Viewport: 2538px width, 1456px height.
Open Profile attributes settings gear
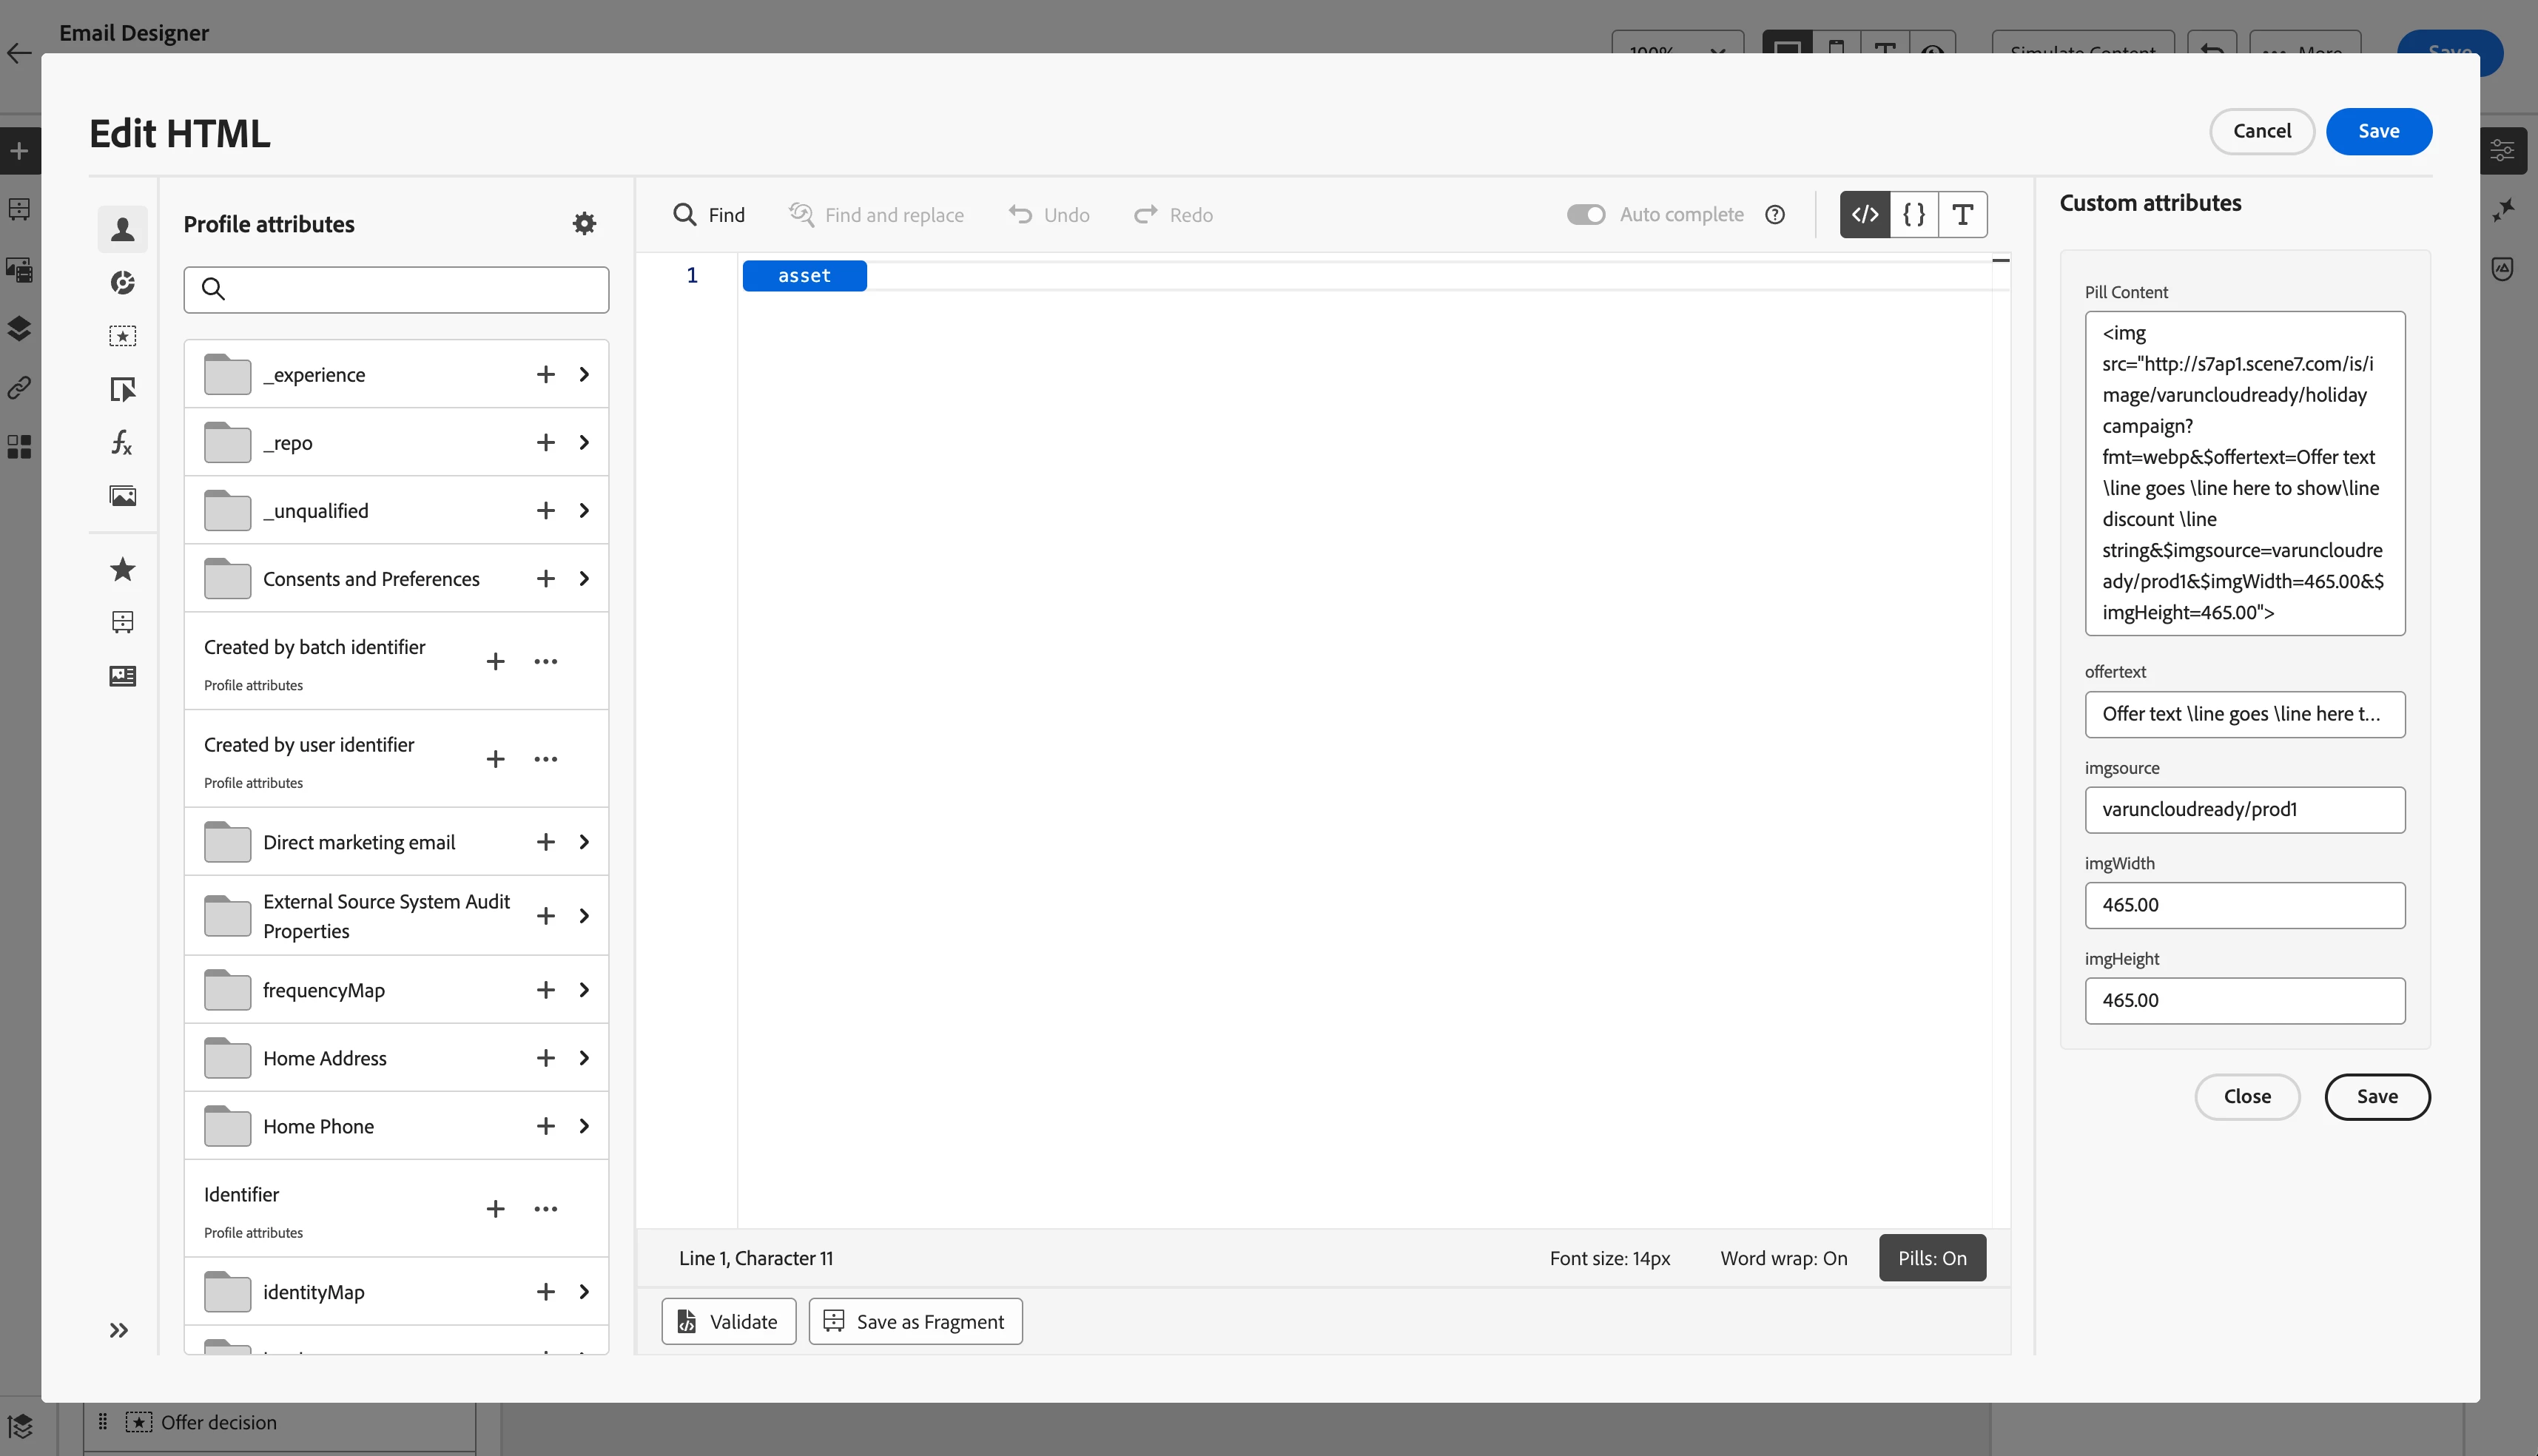point(584,223)
